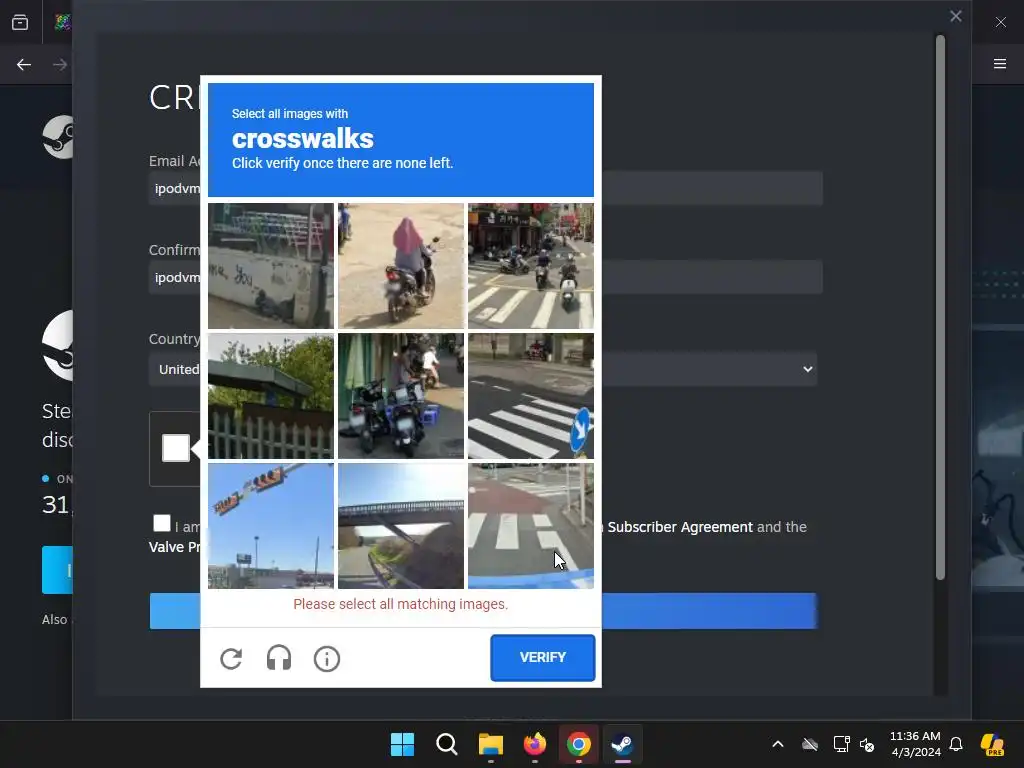The height and width of the screenshot is (768, 1024).
Task: Expand the country dropdown arrow
Action: [808, 369]
